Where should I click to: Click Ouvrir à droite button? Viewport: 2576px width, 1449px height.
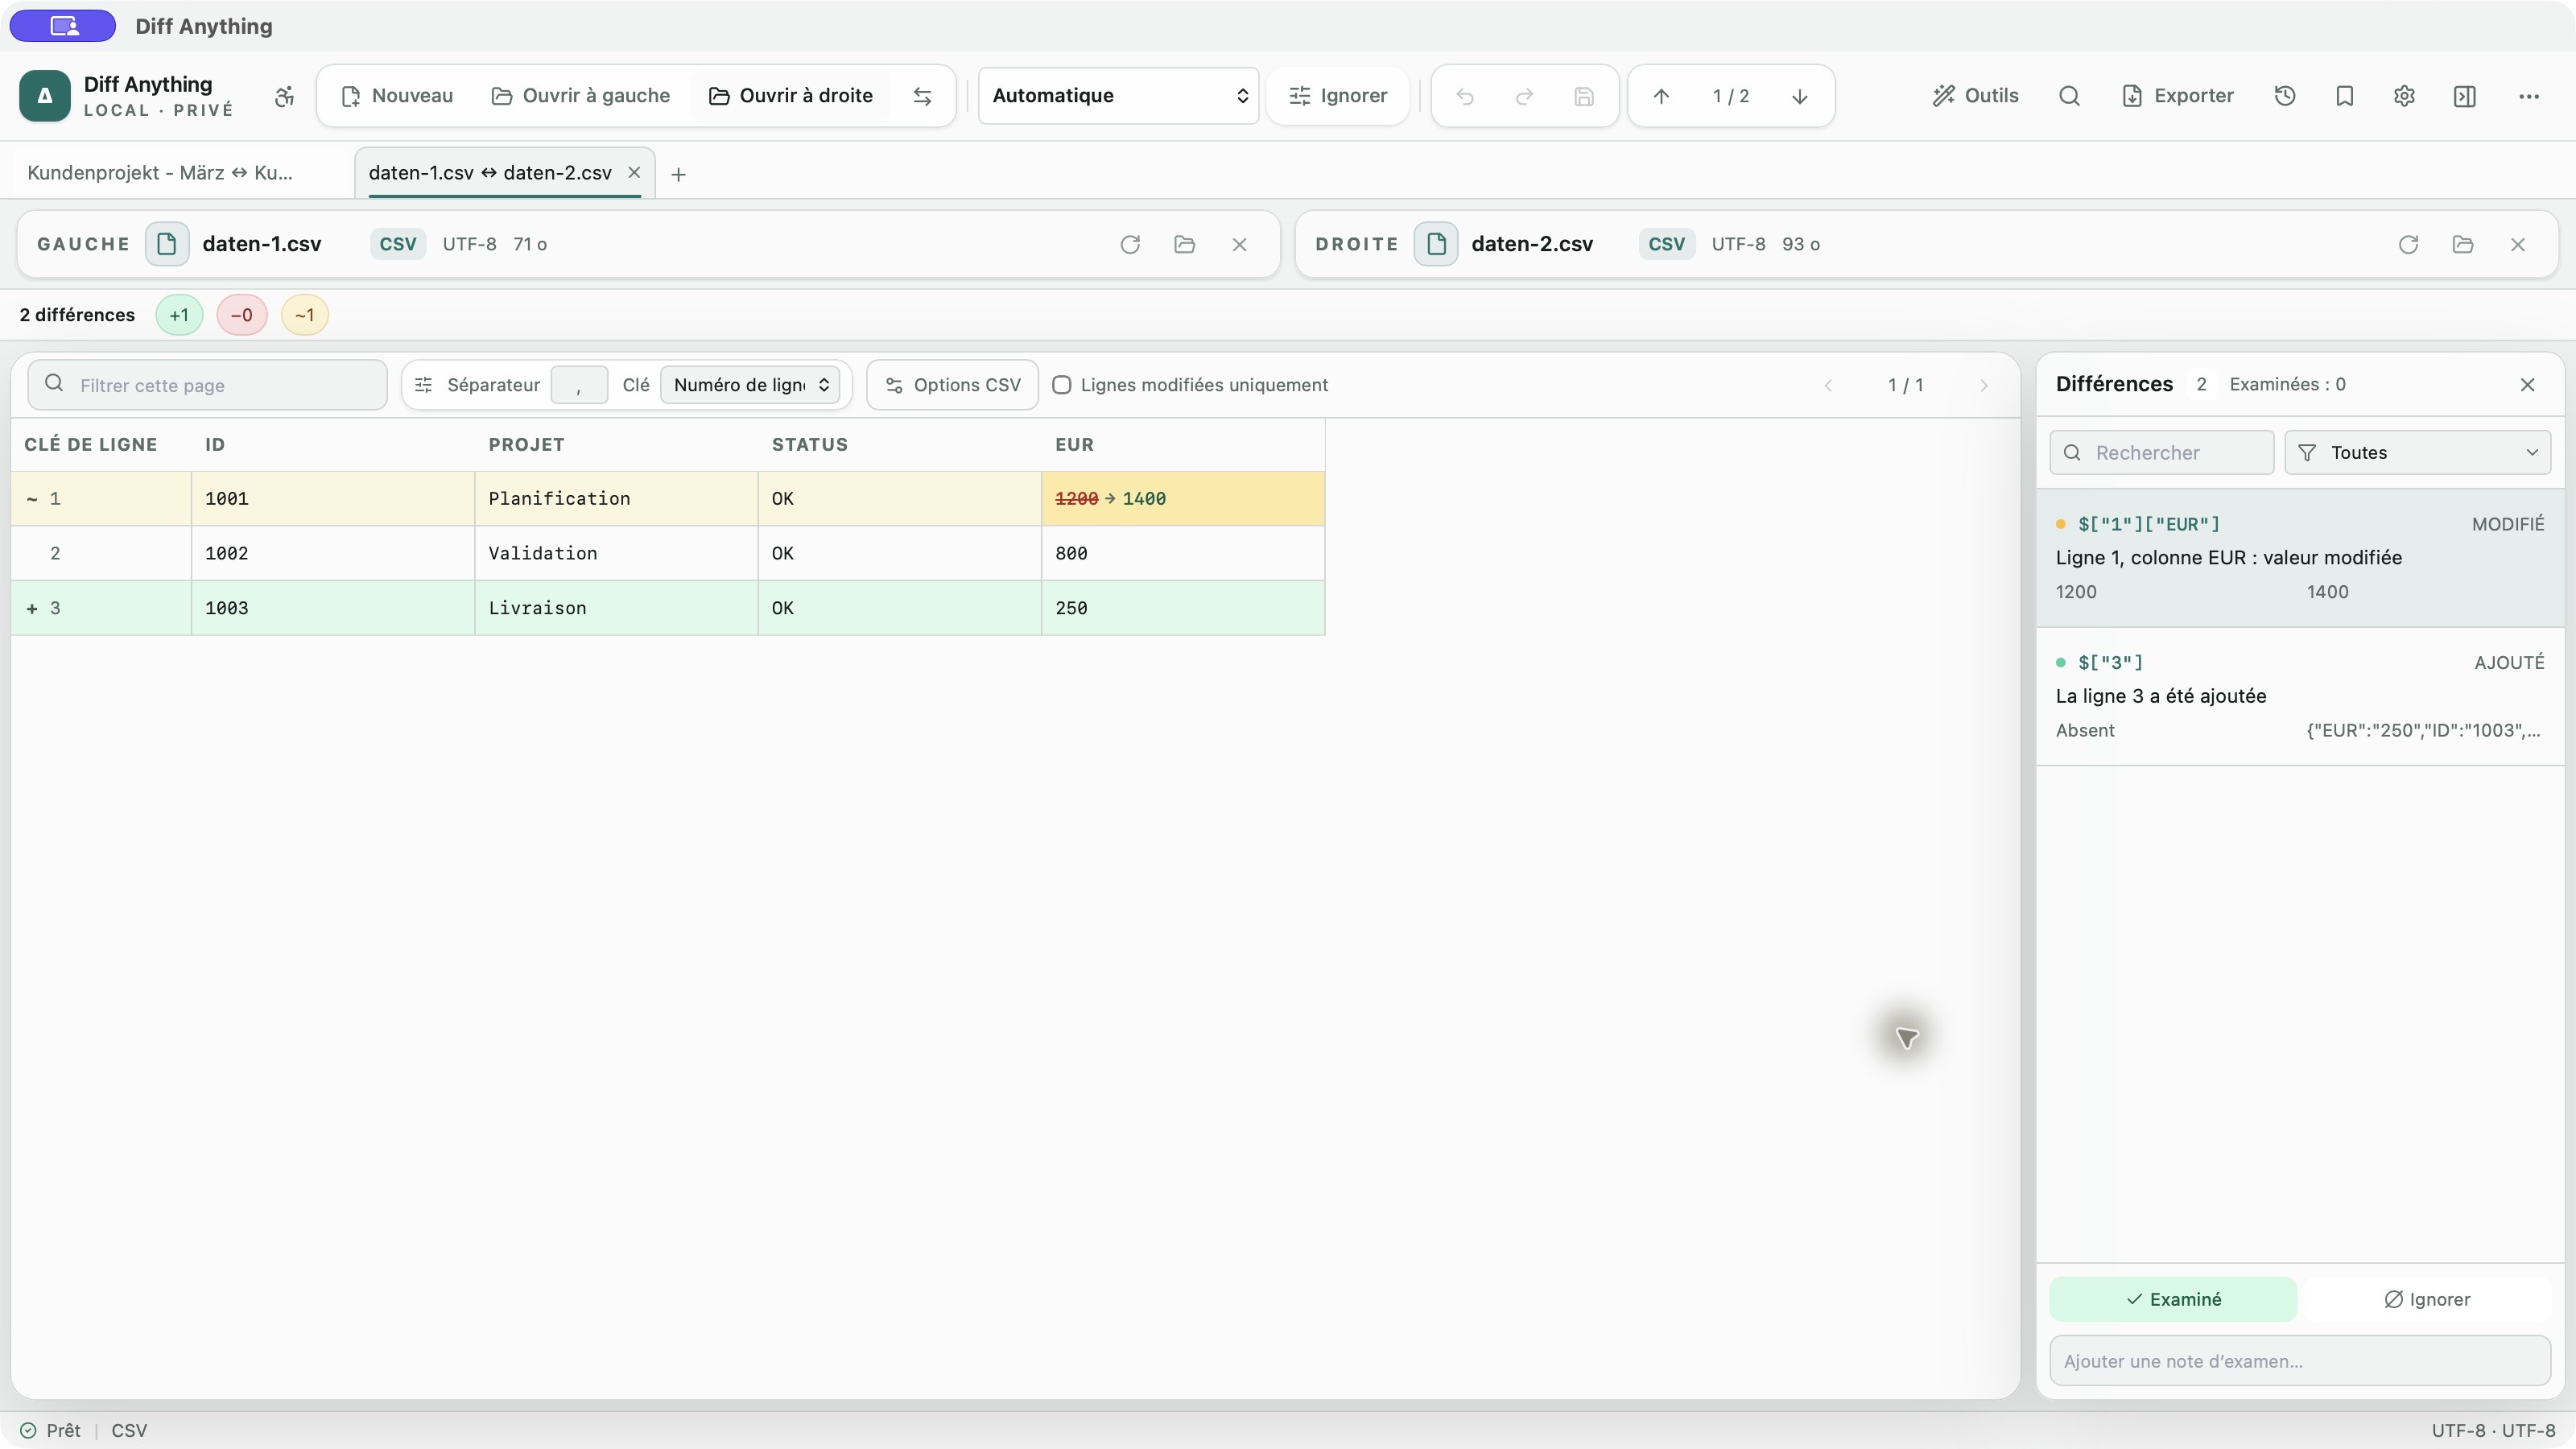(x=790, y=96)
